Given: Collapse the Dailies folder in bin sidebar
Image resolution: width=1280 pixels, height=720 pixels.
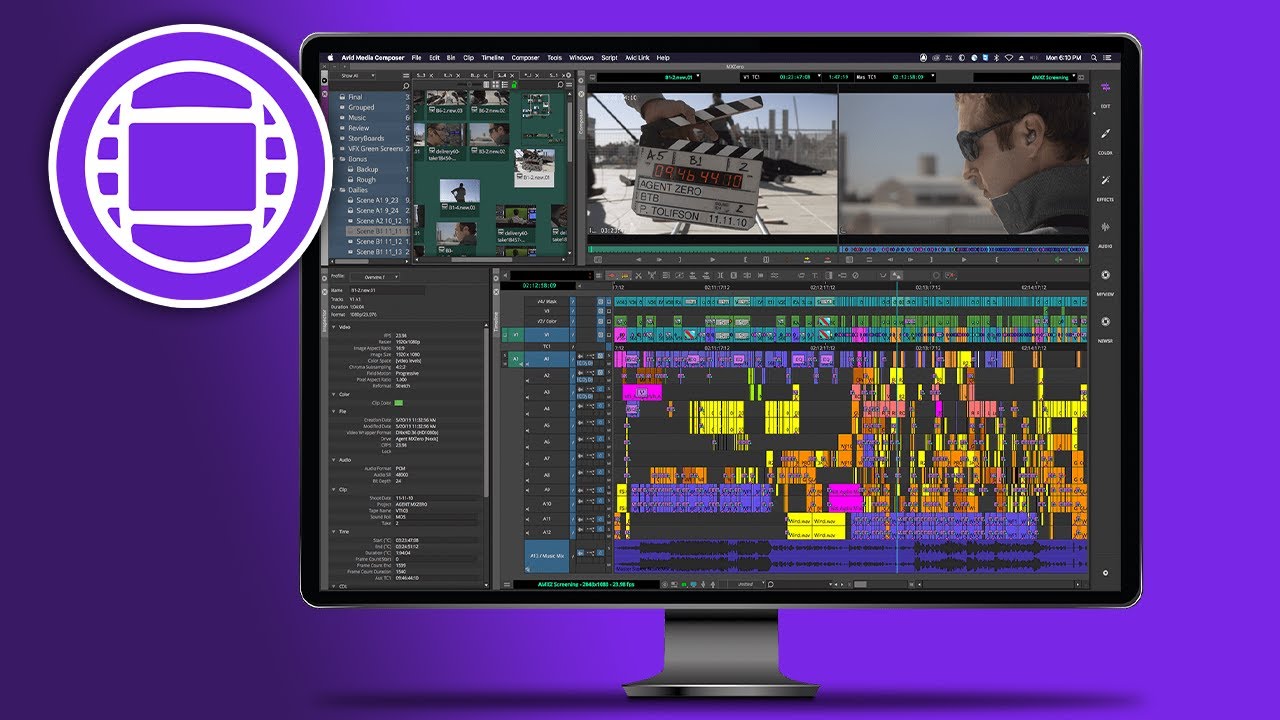Looking at the screenshot, I should 333,190.
